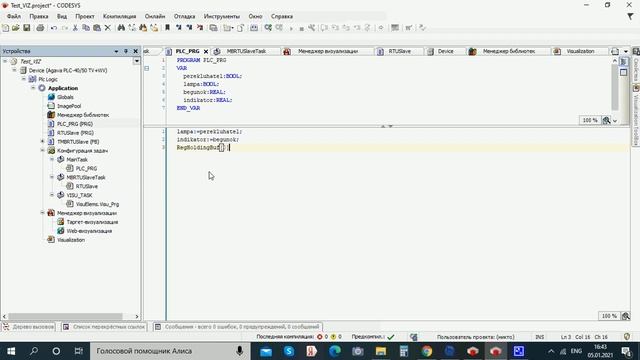Image resolution: width=640 pixels, height=360 pixels.
Task: Expand the TMBRTUSlave (FB) node
Action: click(x=43, y=142)
